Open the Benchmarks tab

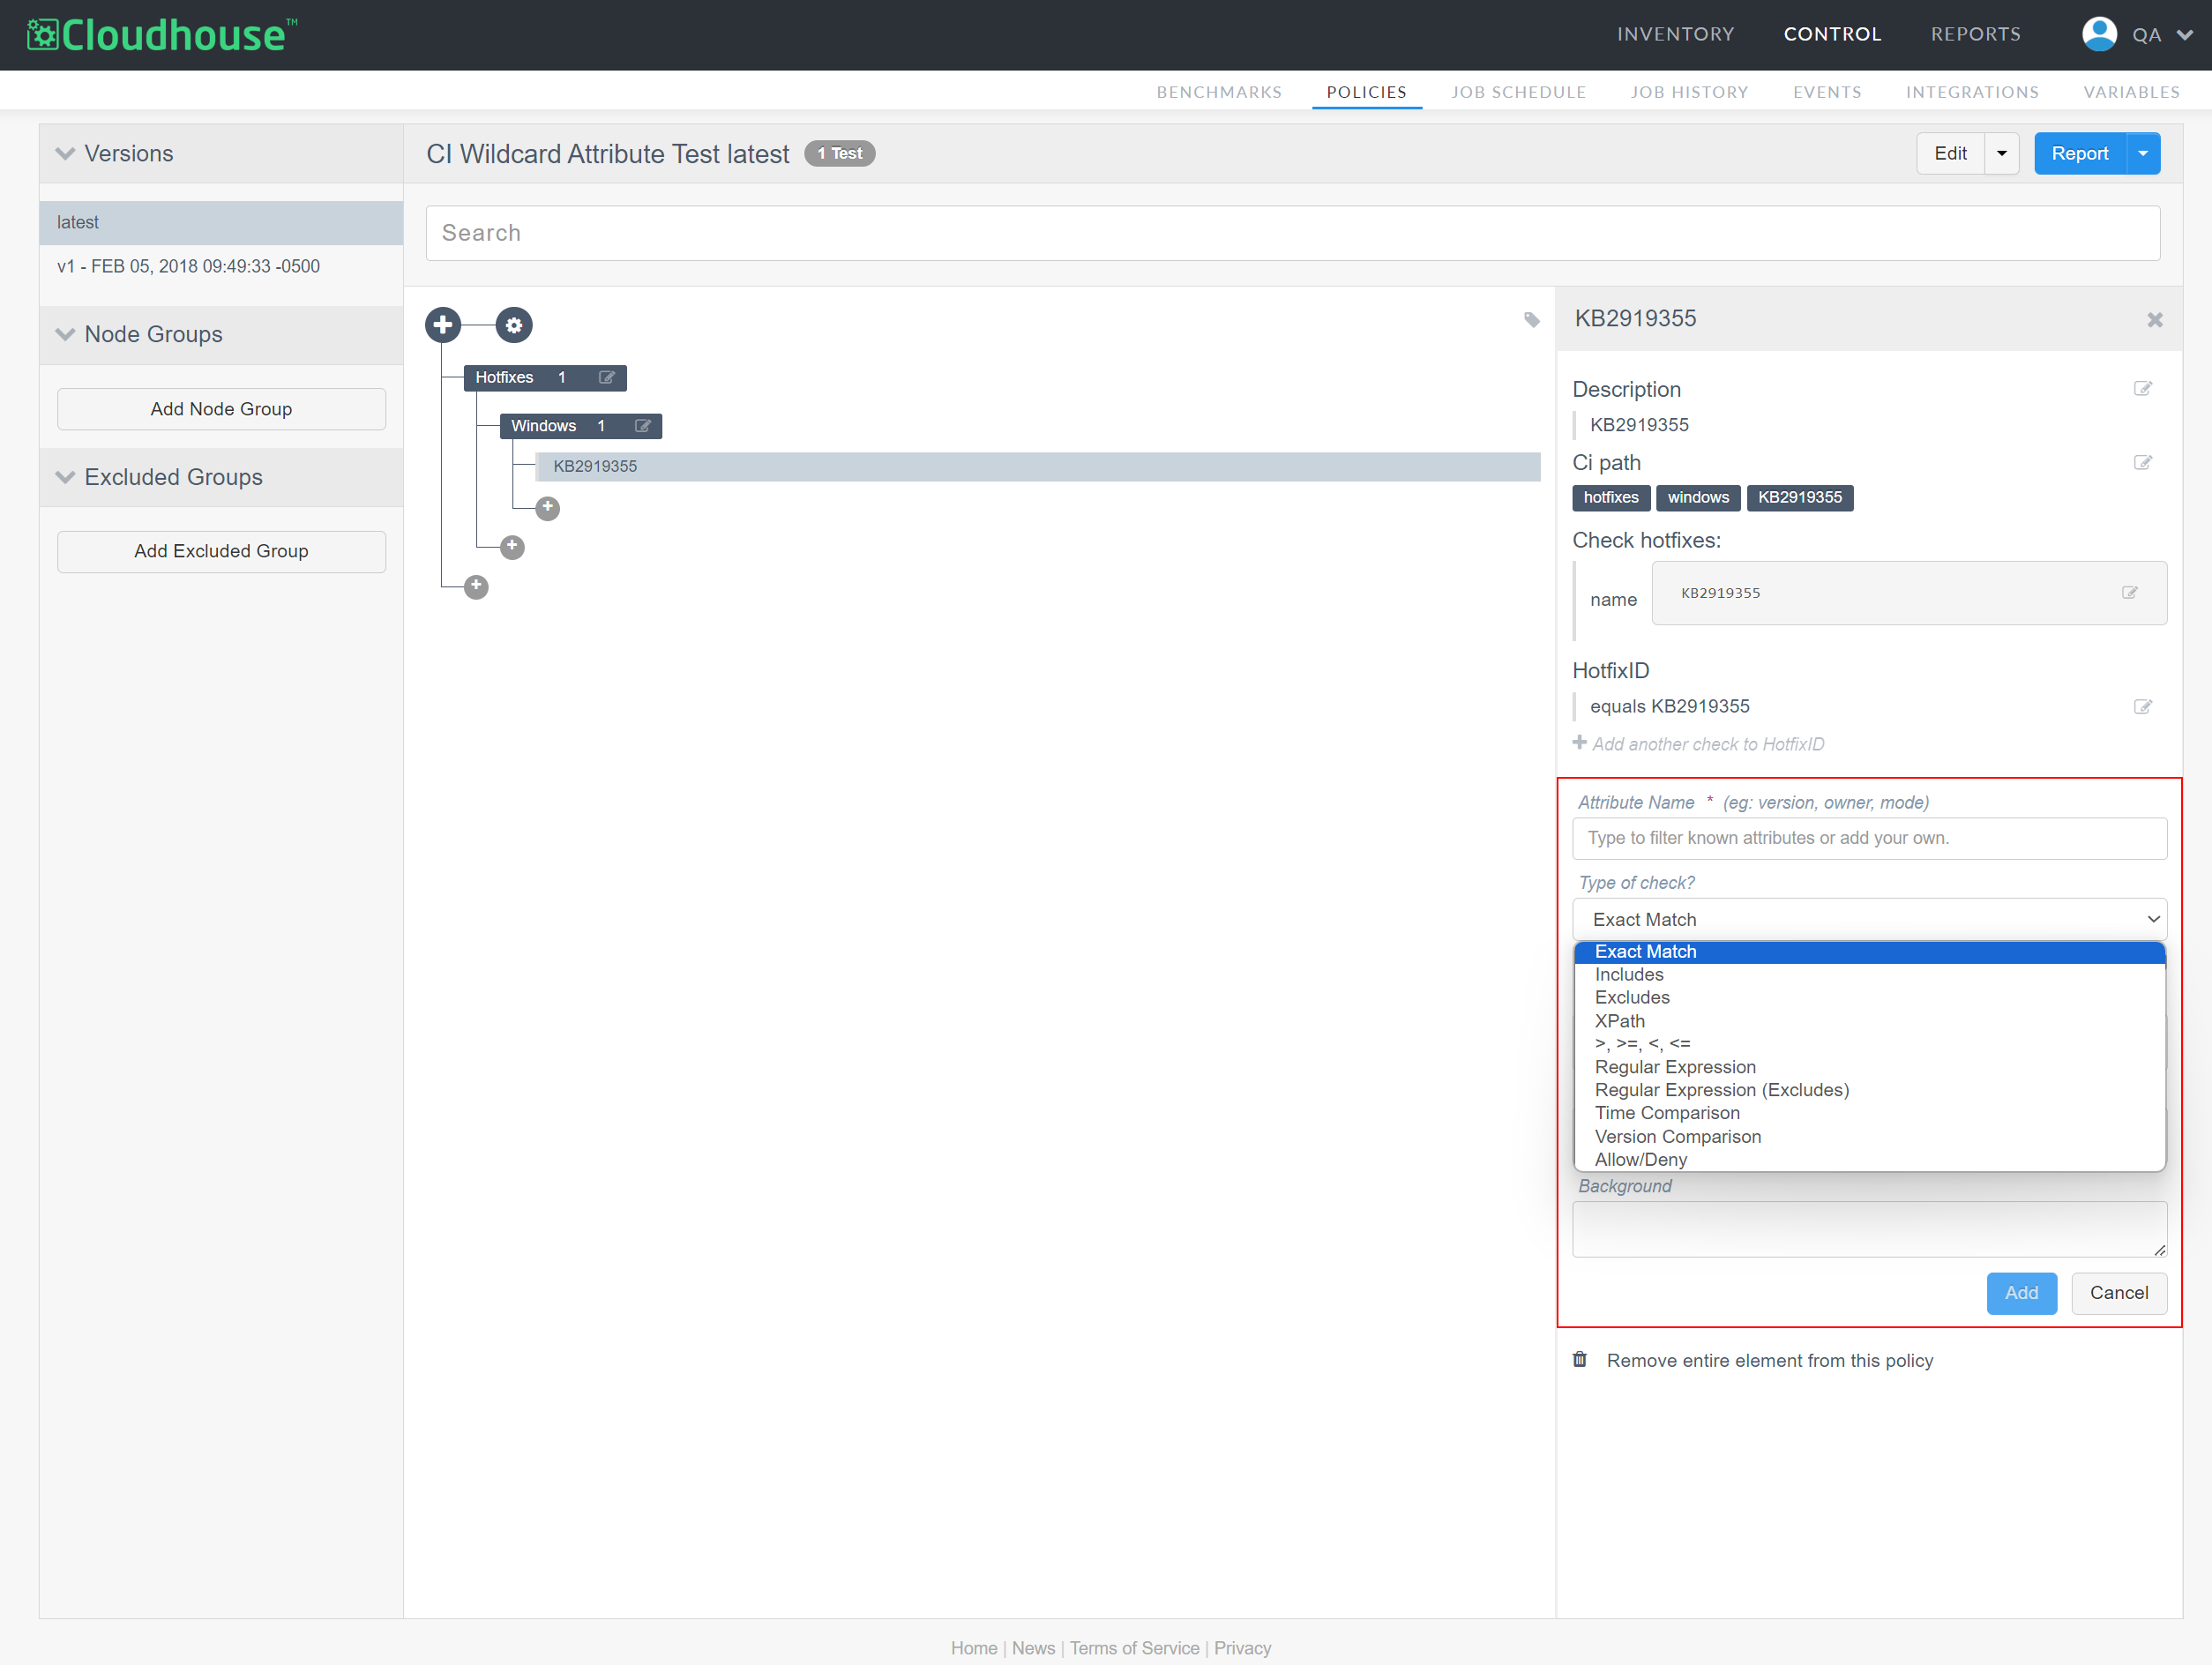(x=1219, y=92)
